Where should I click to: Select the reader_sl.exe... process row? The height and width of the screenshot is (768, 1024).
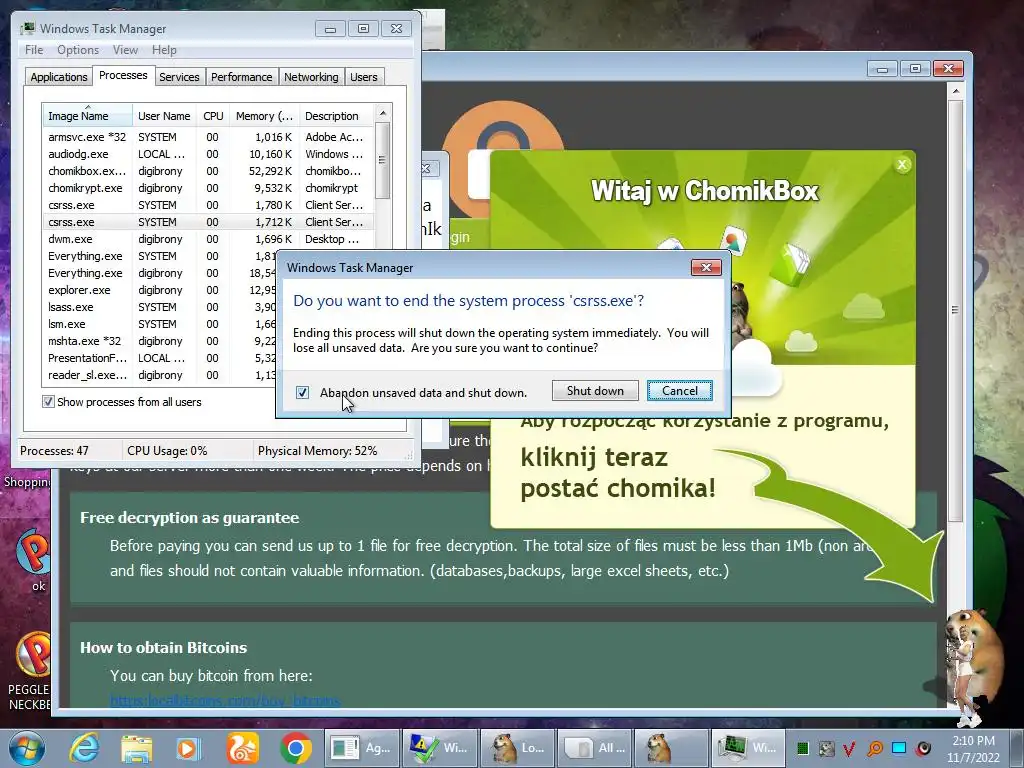(x=160, y=375)
